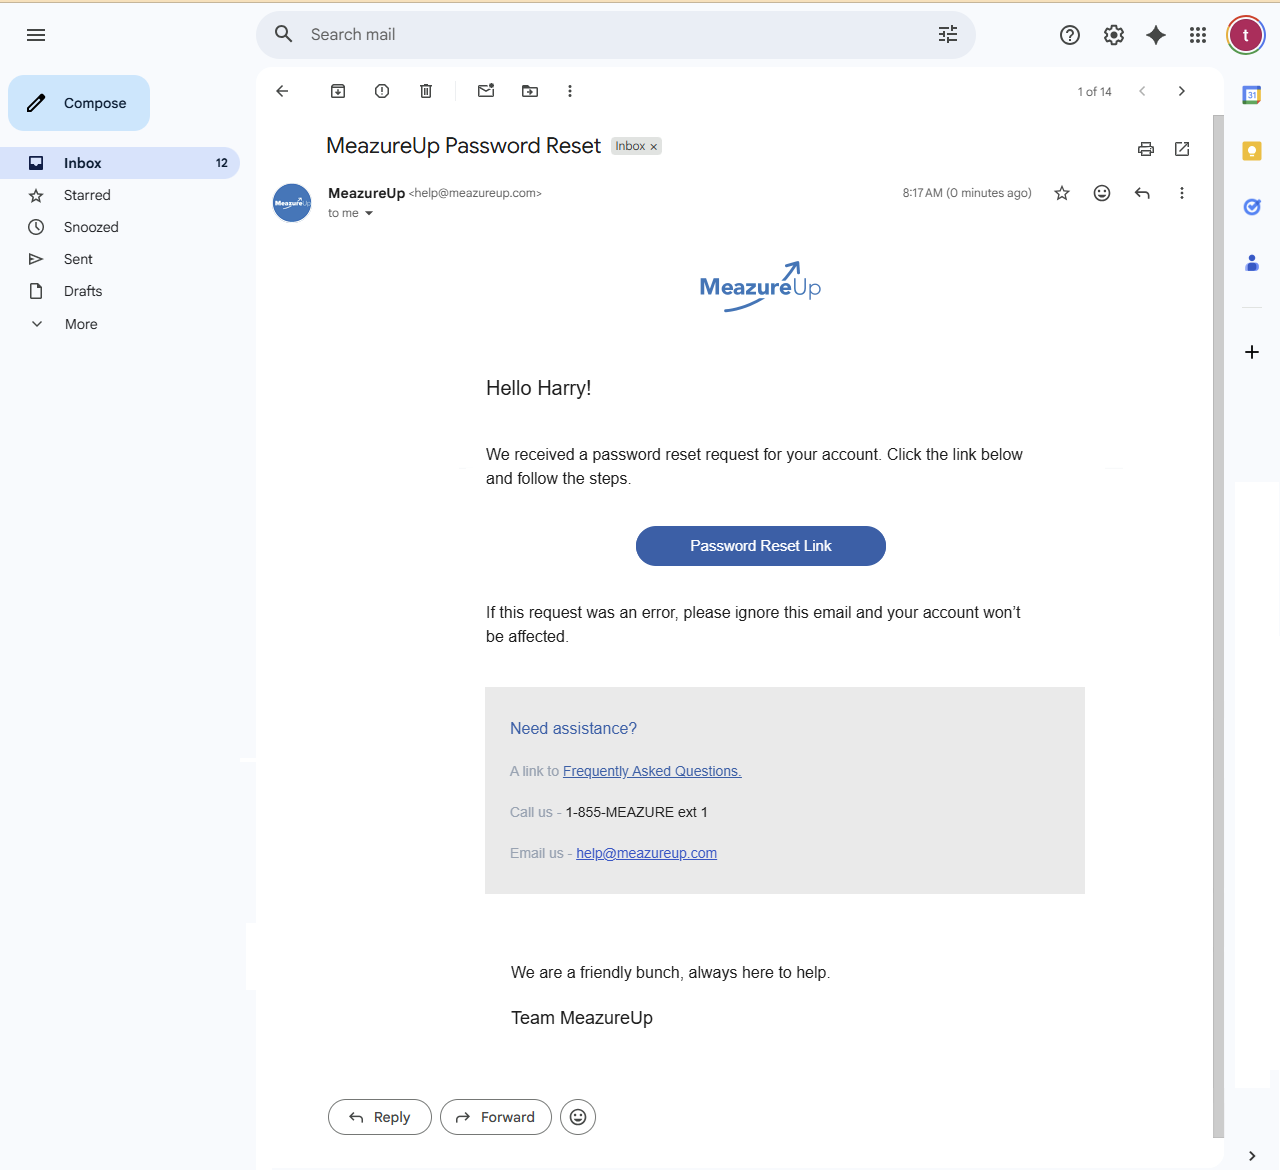Star the MeazureUp email
This screenshot has width=1280, height=1170.
1062,193
